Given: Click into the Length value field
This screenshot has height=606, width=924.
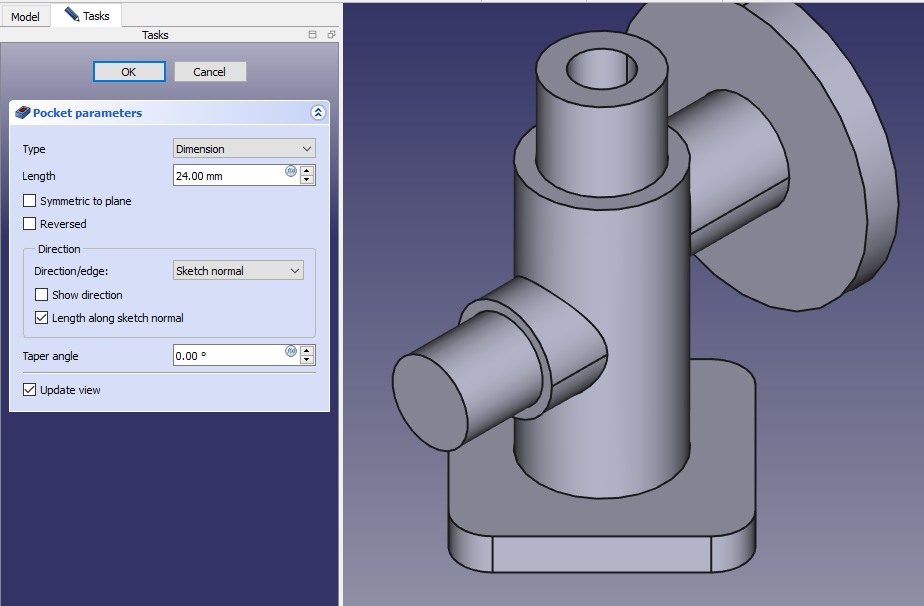Looking at the screenshot, I should pyautogui.click(x=228, y=176).
